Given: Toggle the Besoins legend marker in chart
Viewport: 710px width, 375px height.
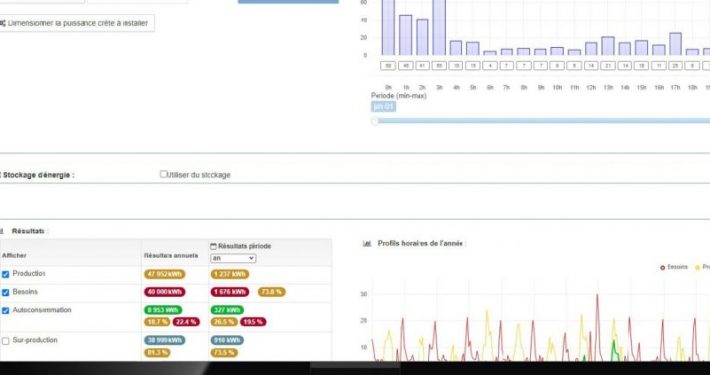Looking at the screenshot, I should pos(662,268).
